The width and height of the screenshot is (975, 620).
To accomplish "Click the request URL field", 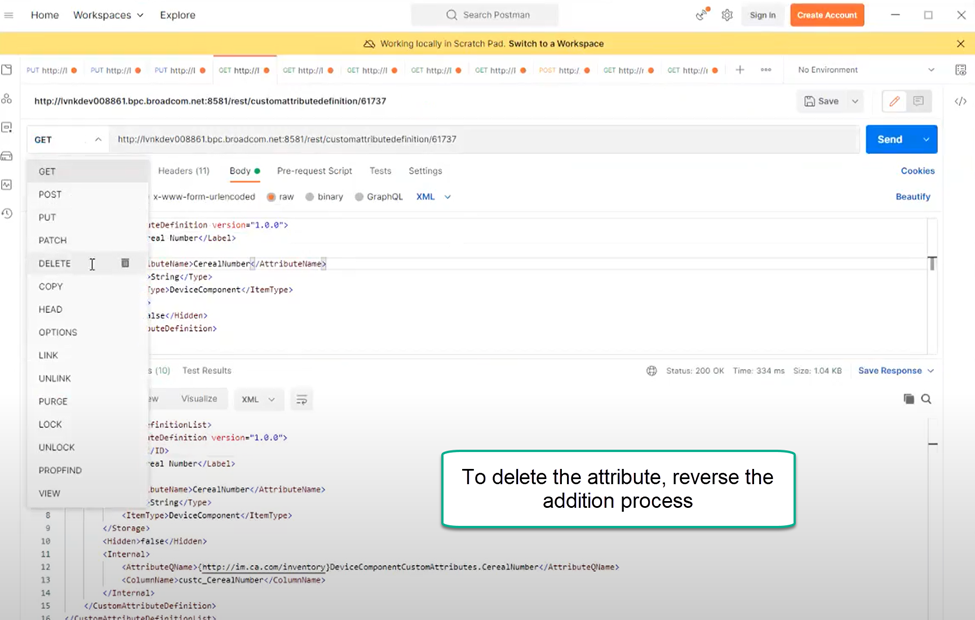I will [x=484, y=139].
